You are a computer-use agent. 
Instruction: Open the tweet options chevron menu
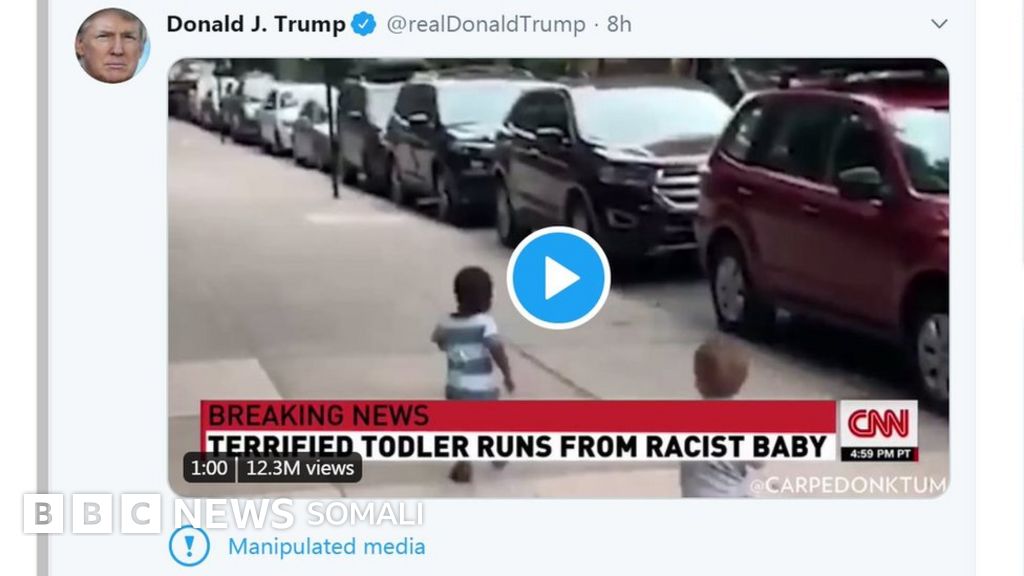click(x=939, y=24)
